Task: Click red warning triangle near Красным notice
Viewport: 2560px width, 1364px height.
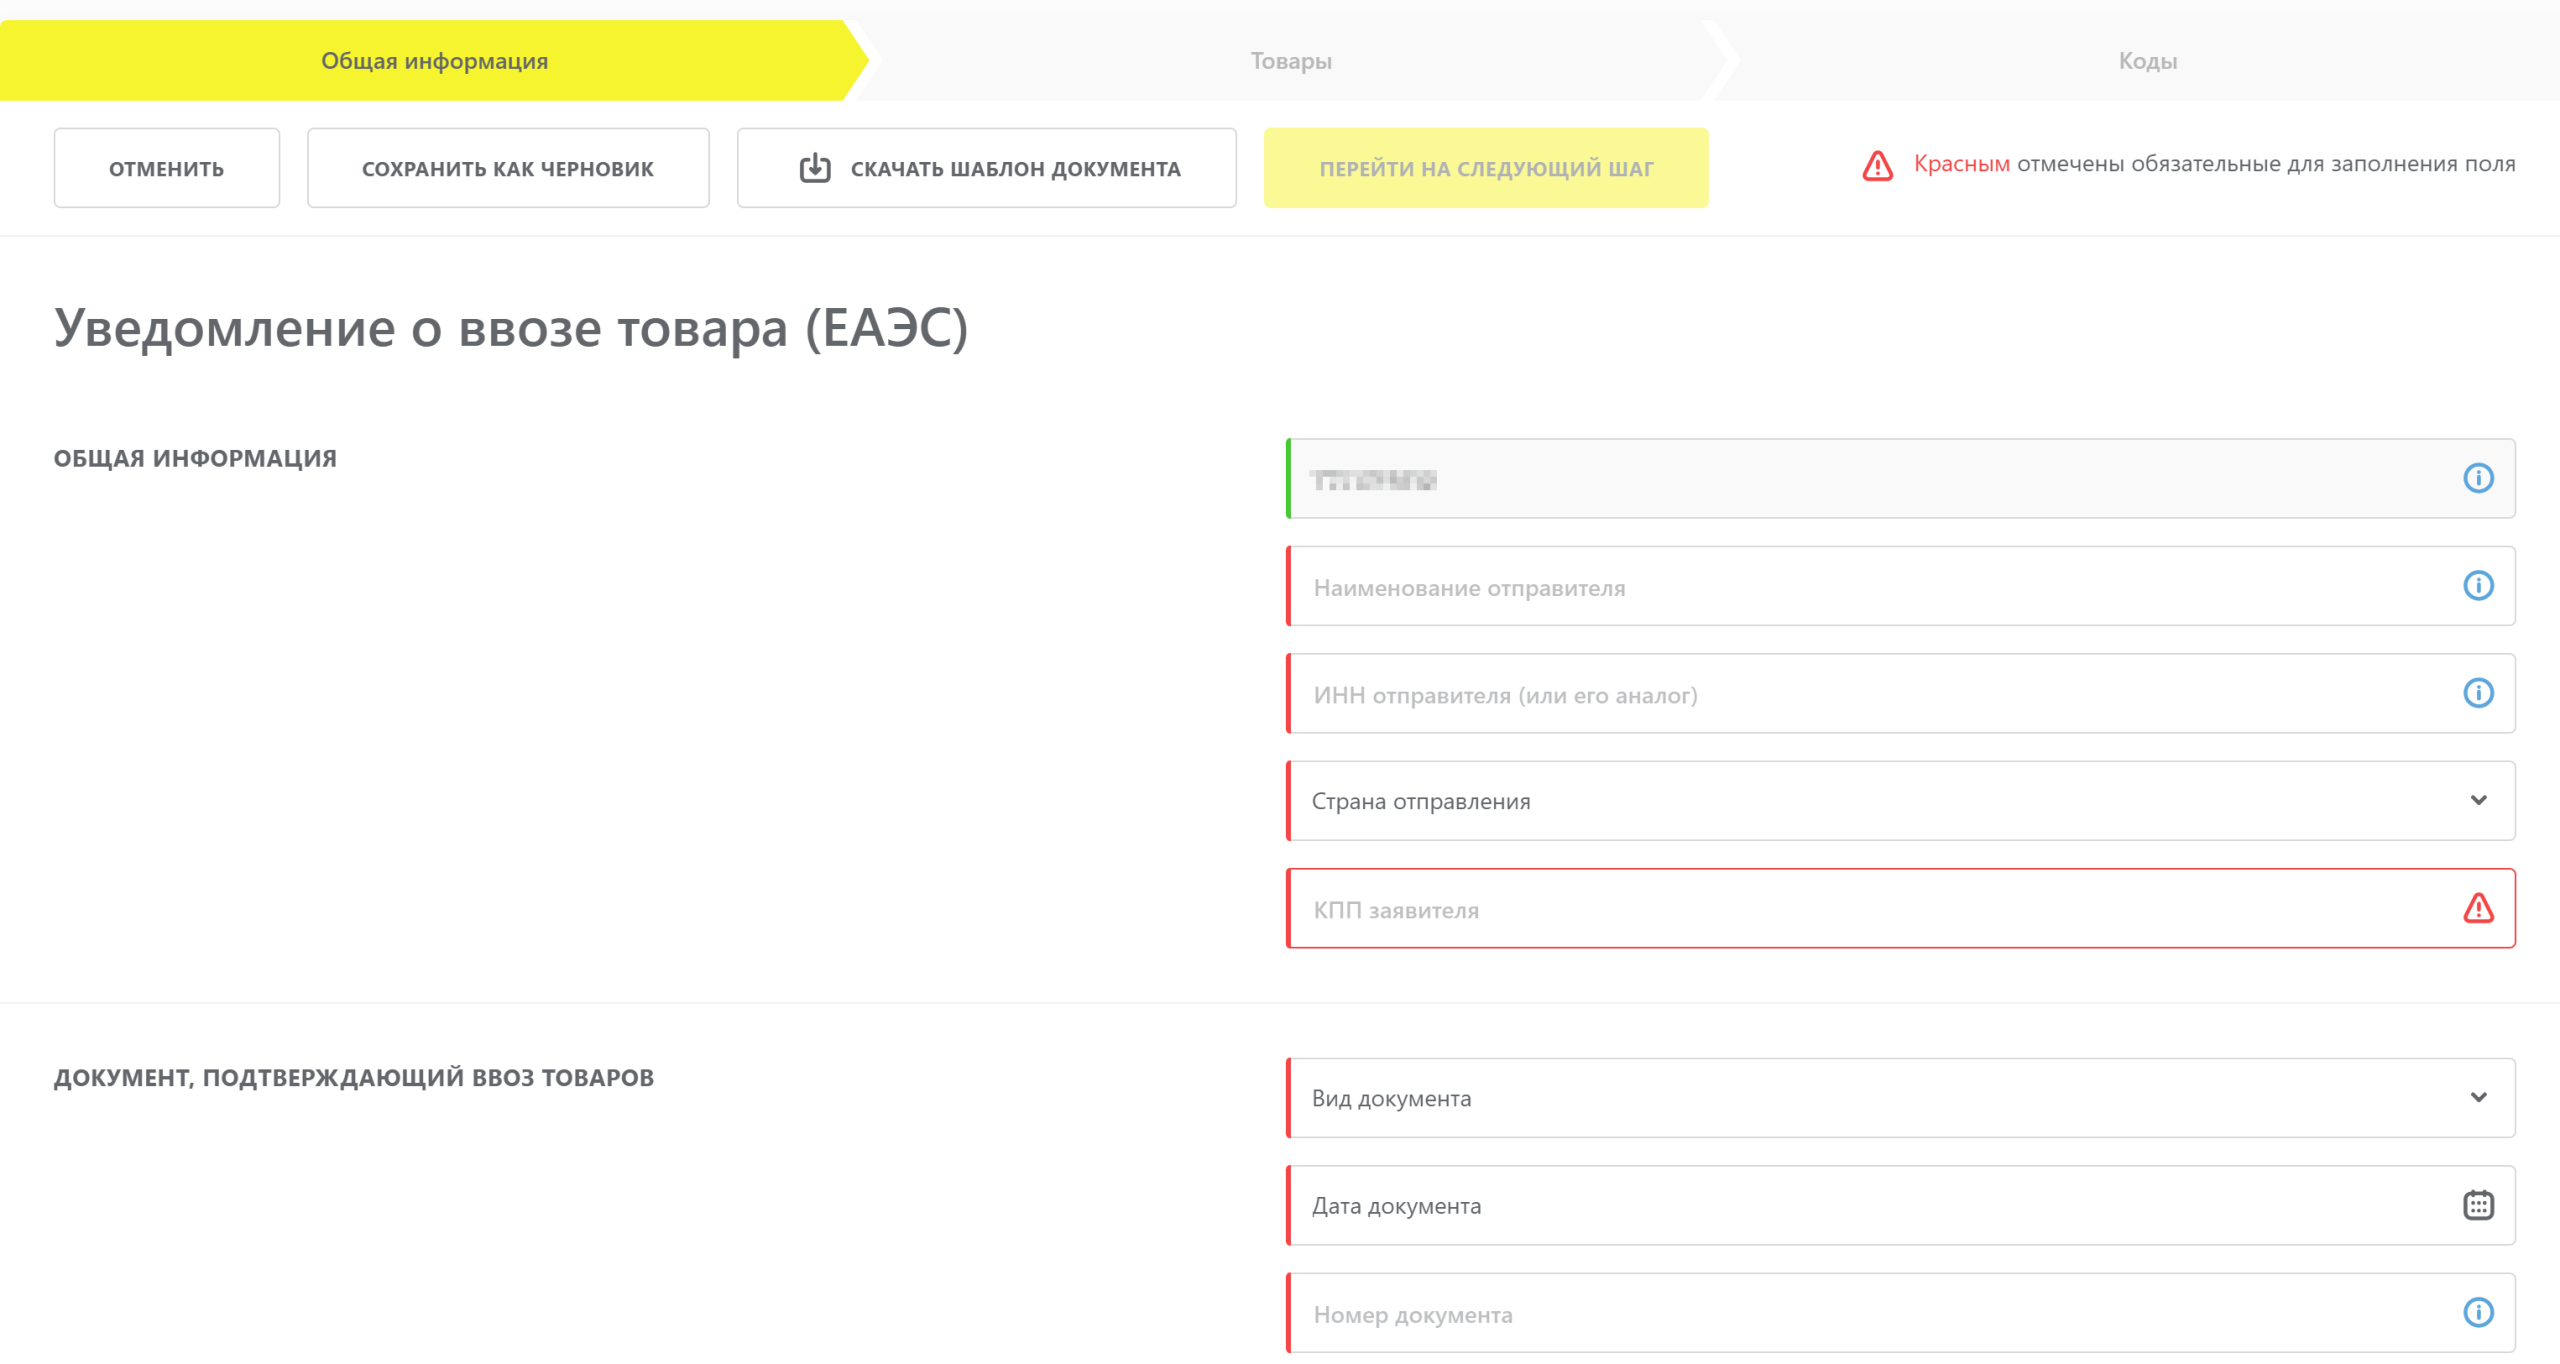Action: pyautogui.click(x=1877, y=165)
